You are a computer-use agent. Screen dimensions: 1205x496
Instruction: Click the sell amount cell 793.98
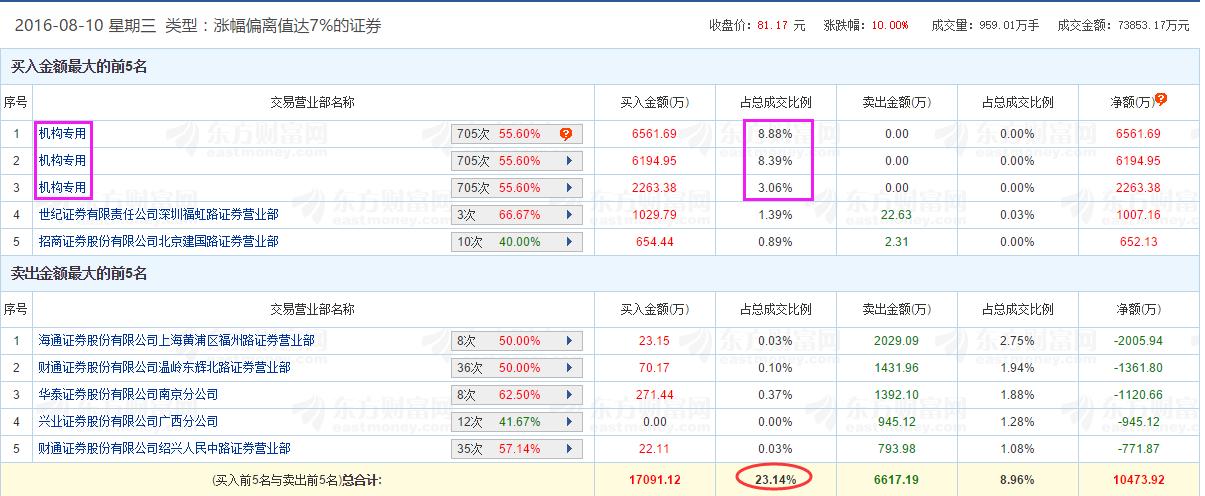tap(896, 448)
